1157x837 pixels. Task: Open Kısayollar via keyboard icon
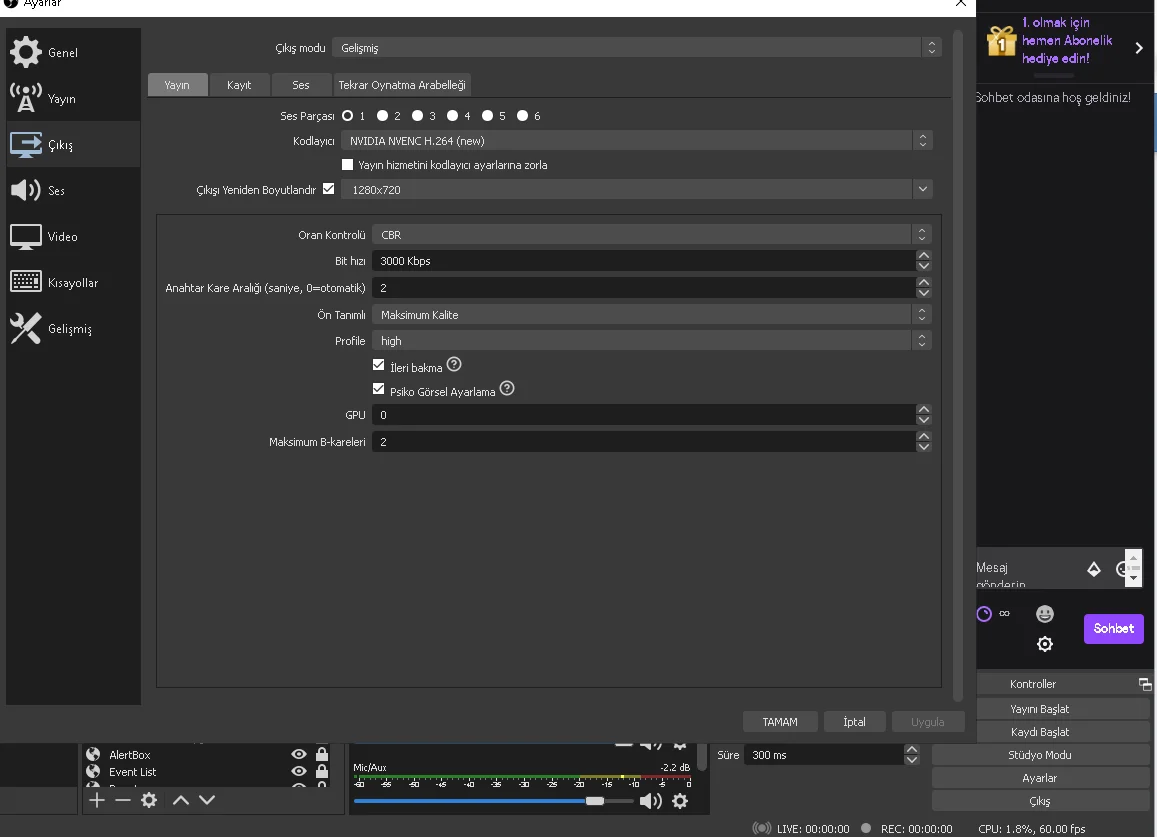(26, 281)
